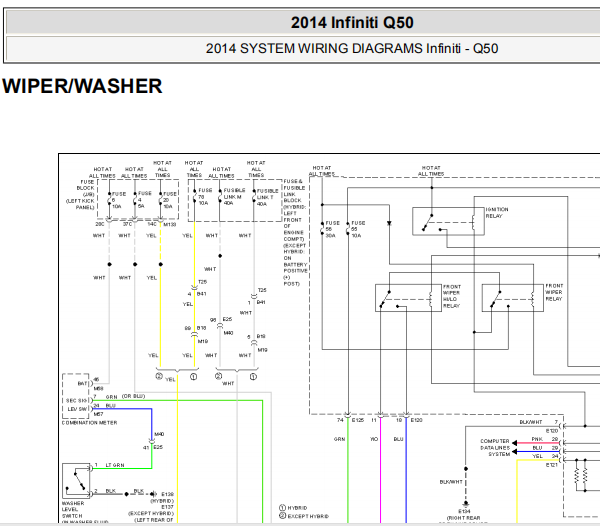The width and height of the screenshot is (600, 526).
Task: Click the SEC SIG terminal label
Action: click(77, 401)
